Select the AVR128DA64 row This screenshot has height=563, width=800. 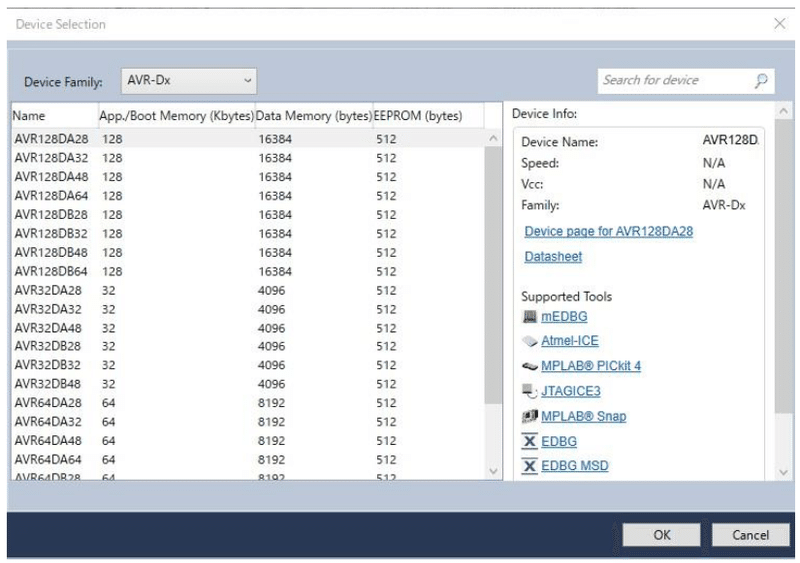[x=248, y=195]
